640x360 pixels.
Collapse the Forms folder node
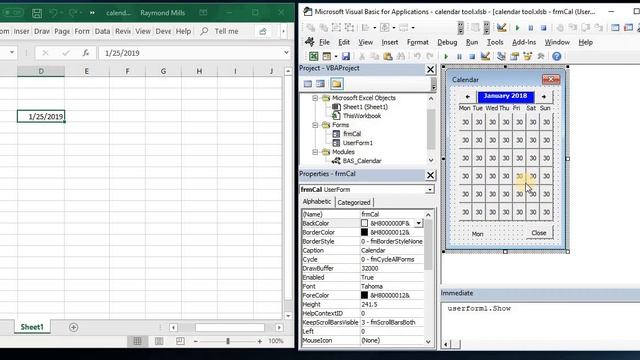(x=315, y=125)
